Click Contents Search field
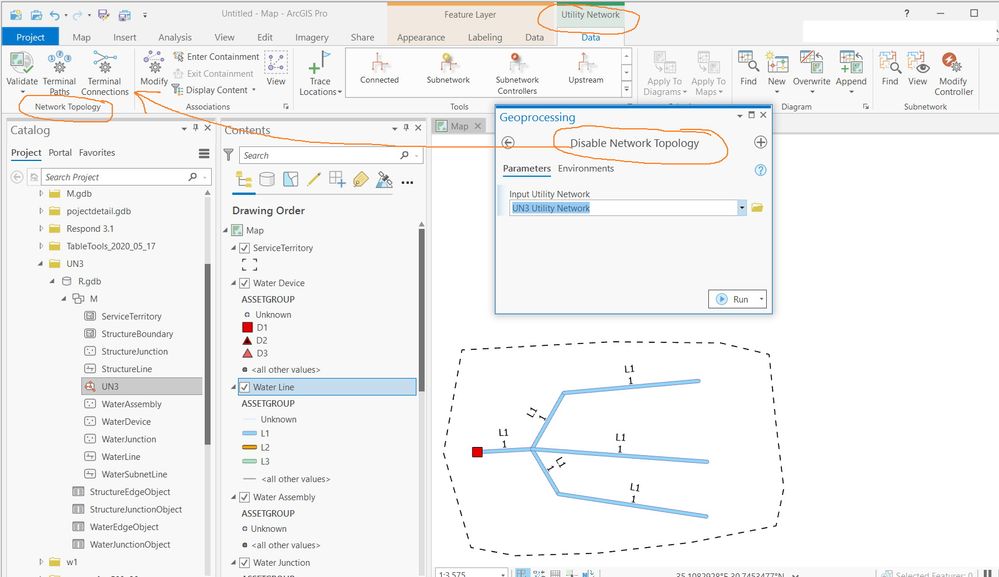999x577 pixels. 319,155
